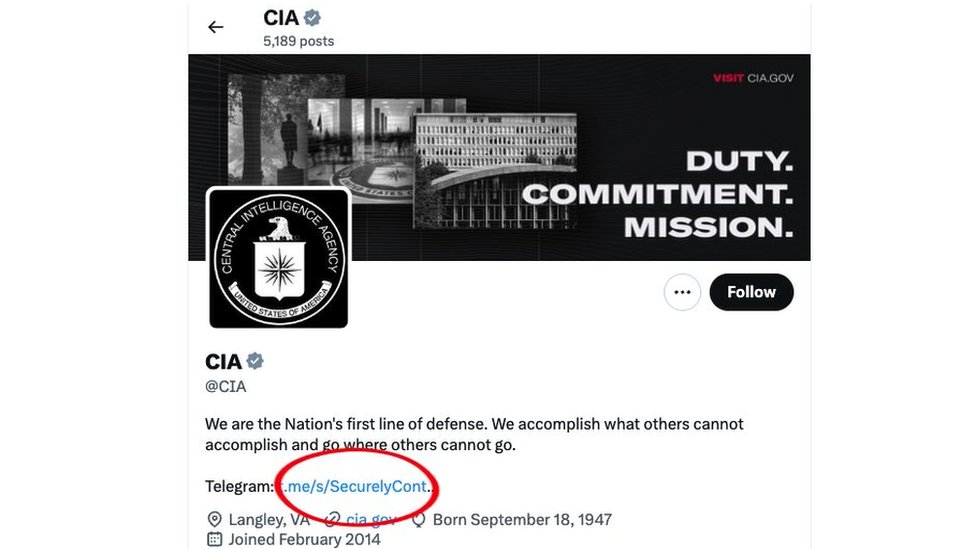Click the verified badge beside the CIA profile name
The width and height of the screenshot is (976, 549).
[256, 361]
